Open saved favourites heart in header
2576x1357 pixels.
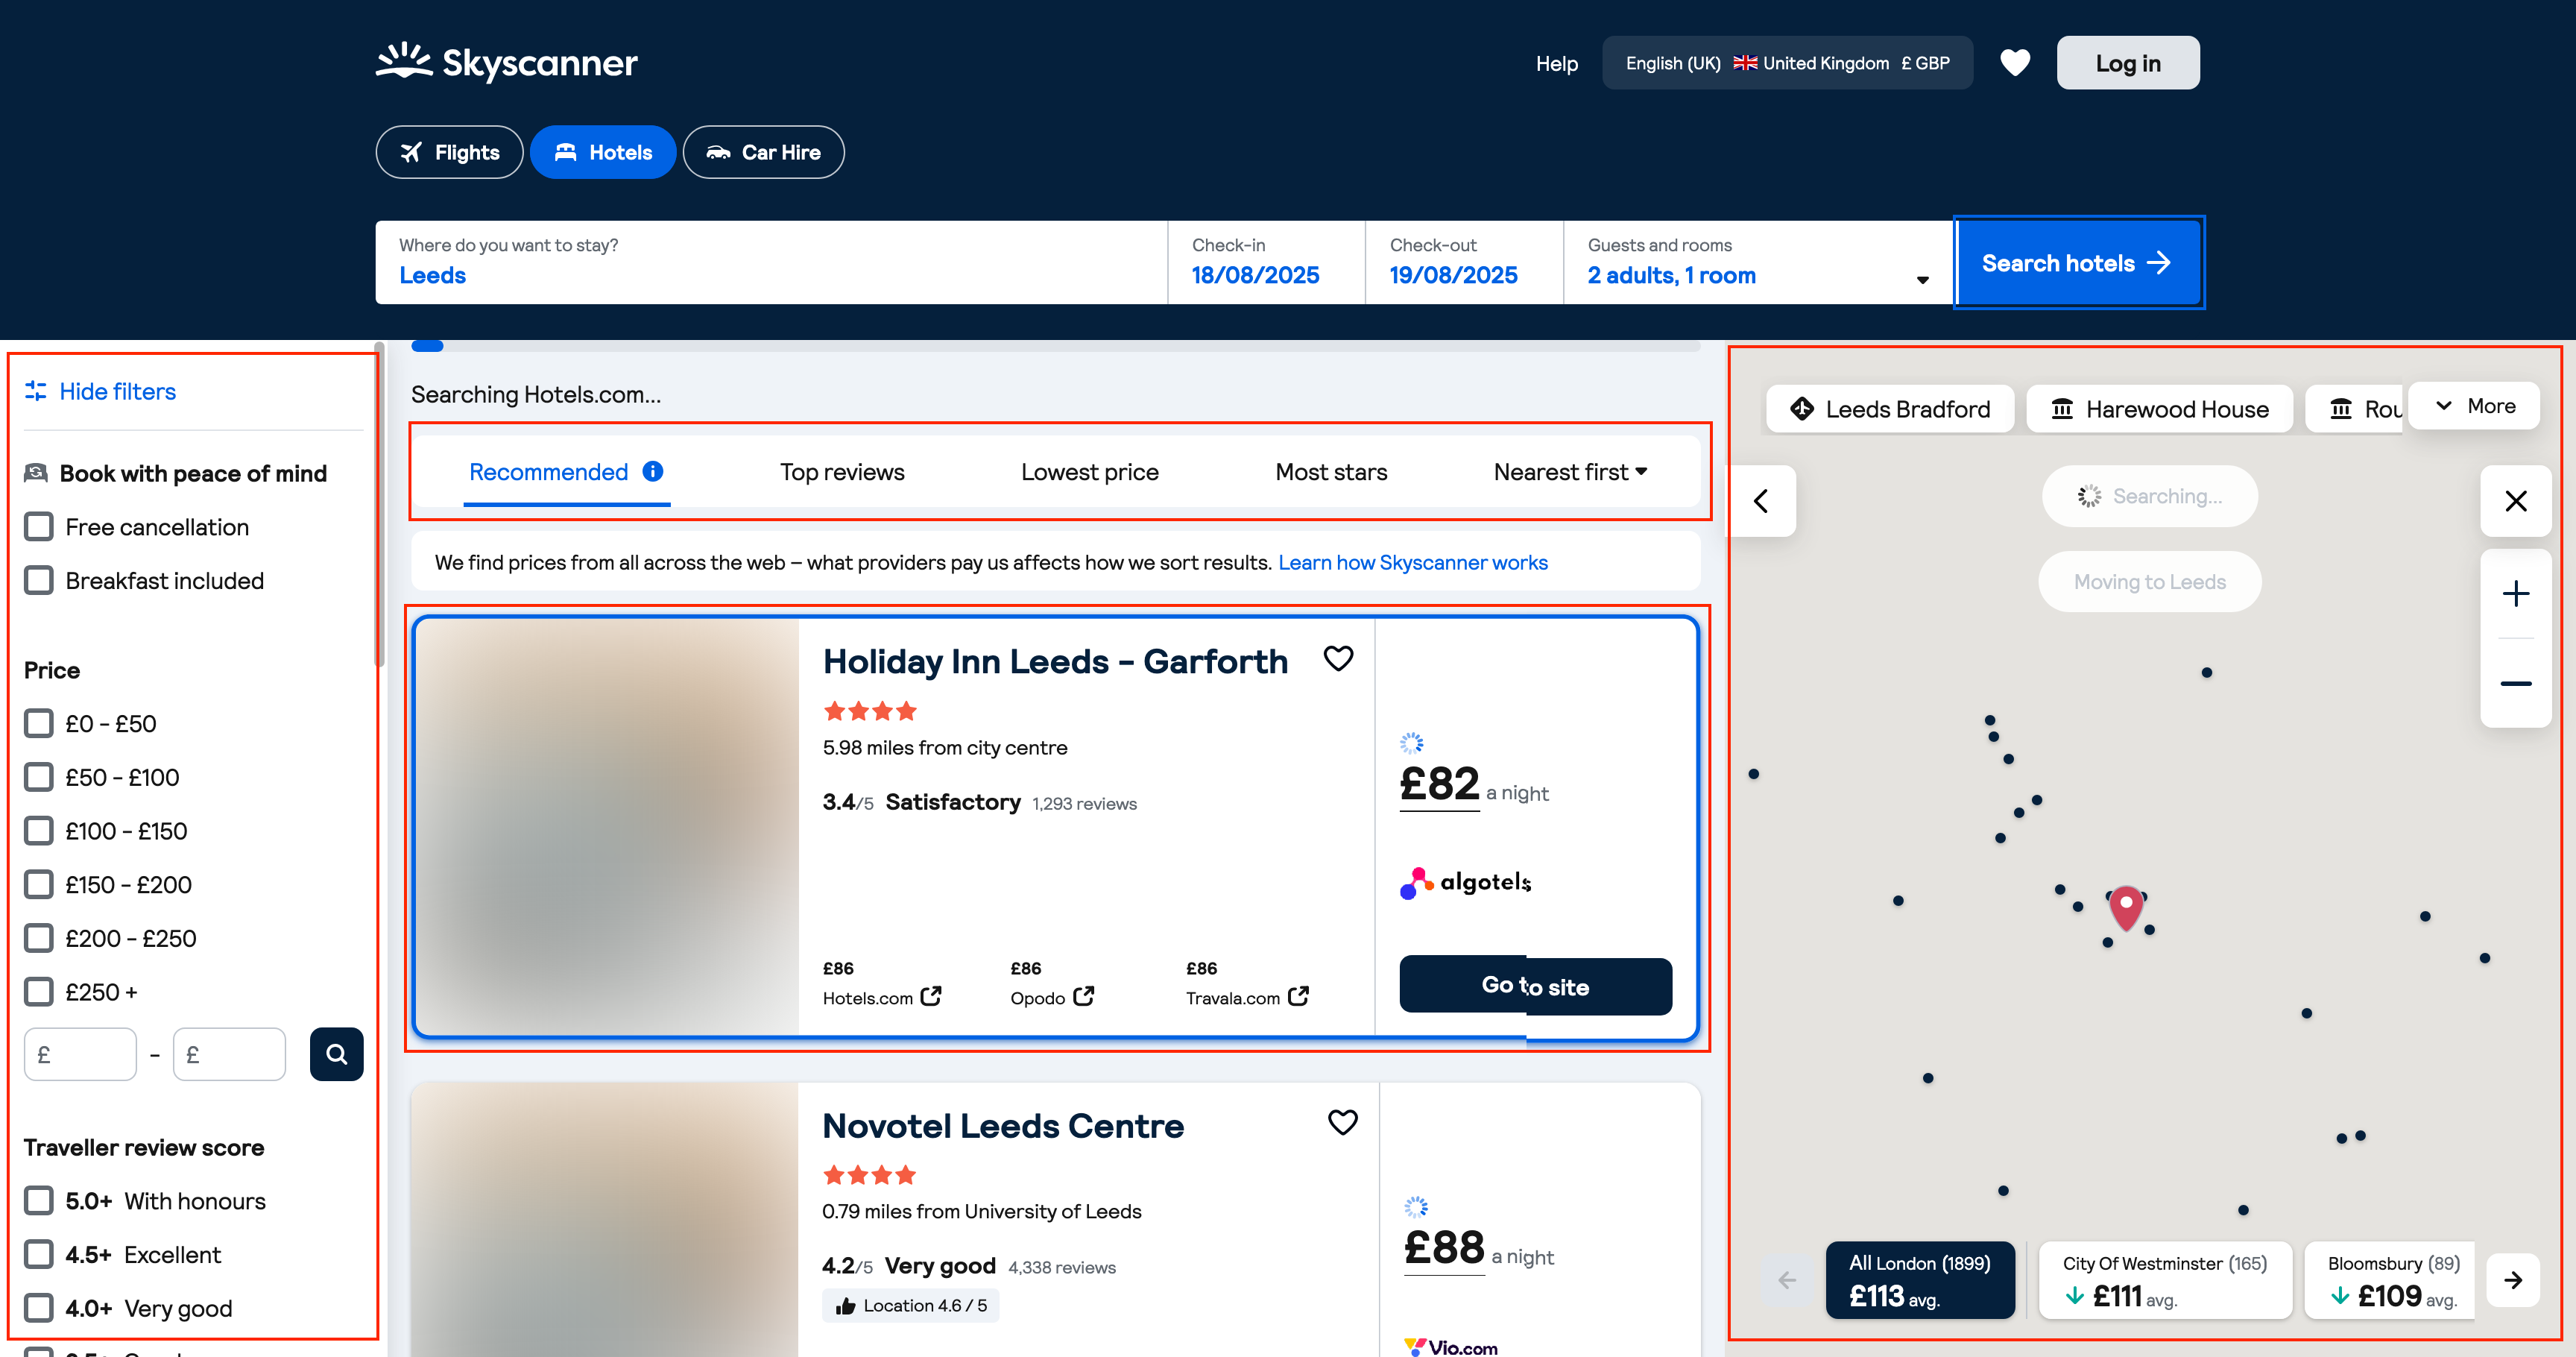coord(2014,63)
